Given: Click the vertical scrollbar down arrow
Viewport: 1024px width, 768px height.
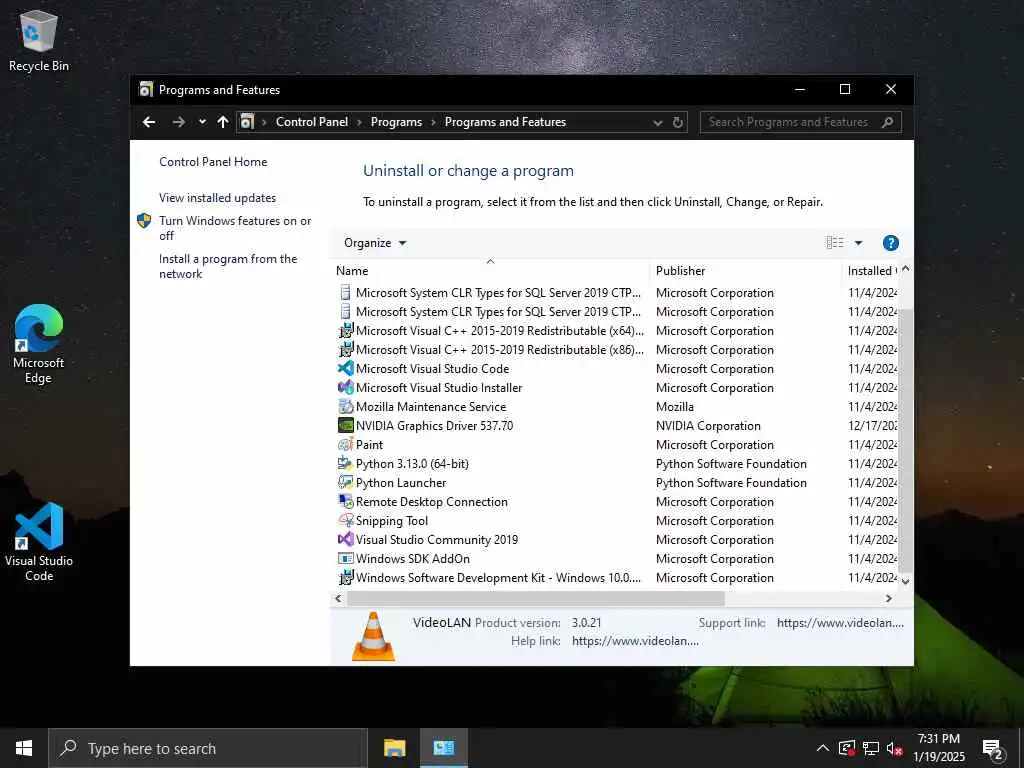Looking at the screenshot, I should [905, 581].
